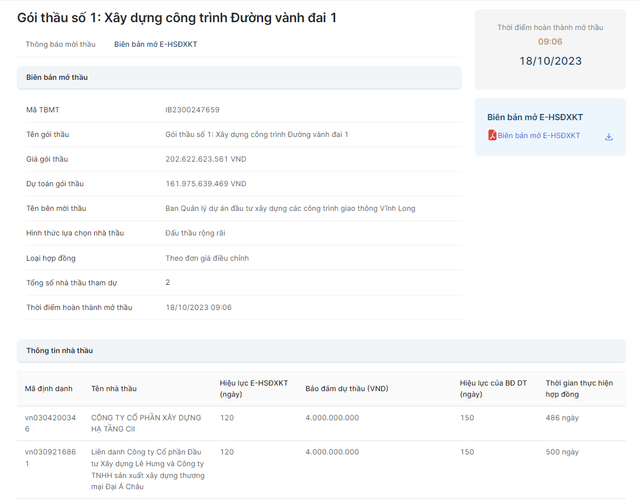Click identifier vn0304200346 in the table
The height and width of the screenshot is (499, 640).
coord(49,422)
